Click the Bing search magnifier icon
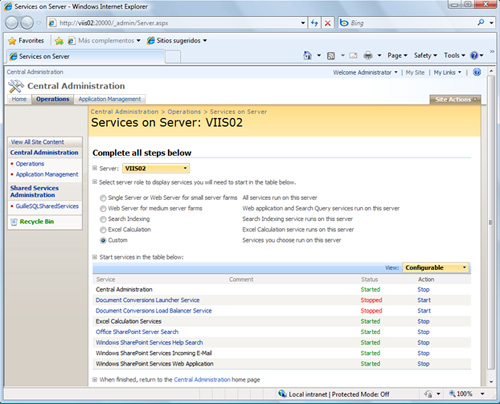Viewport: 500px width, 404px height. (481, 23)
